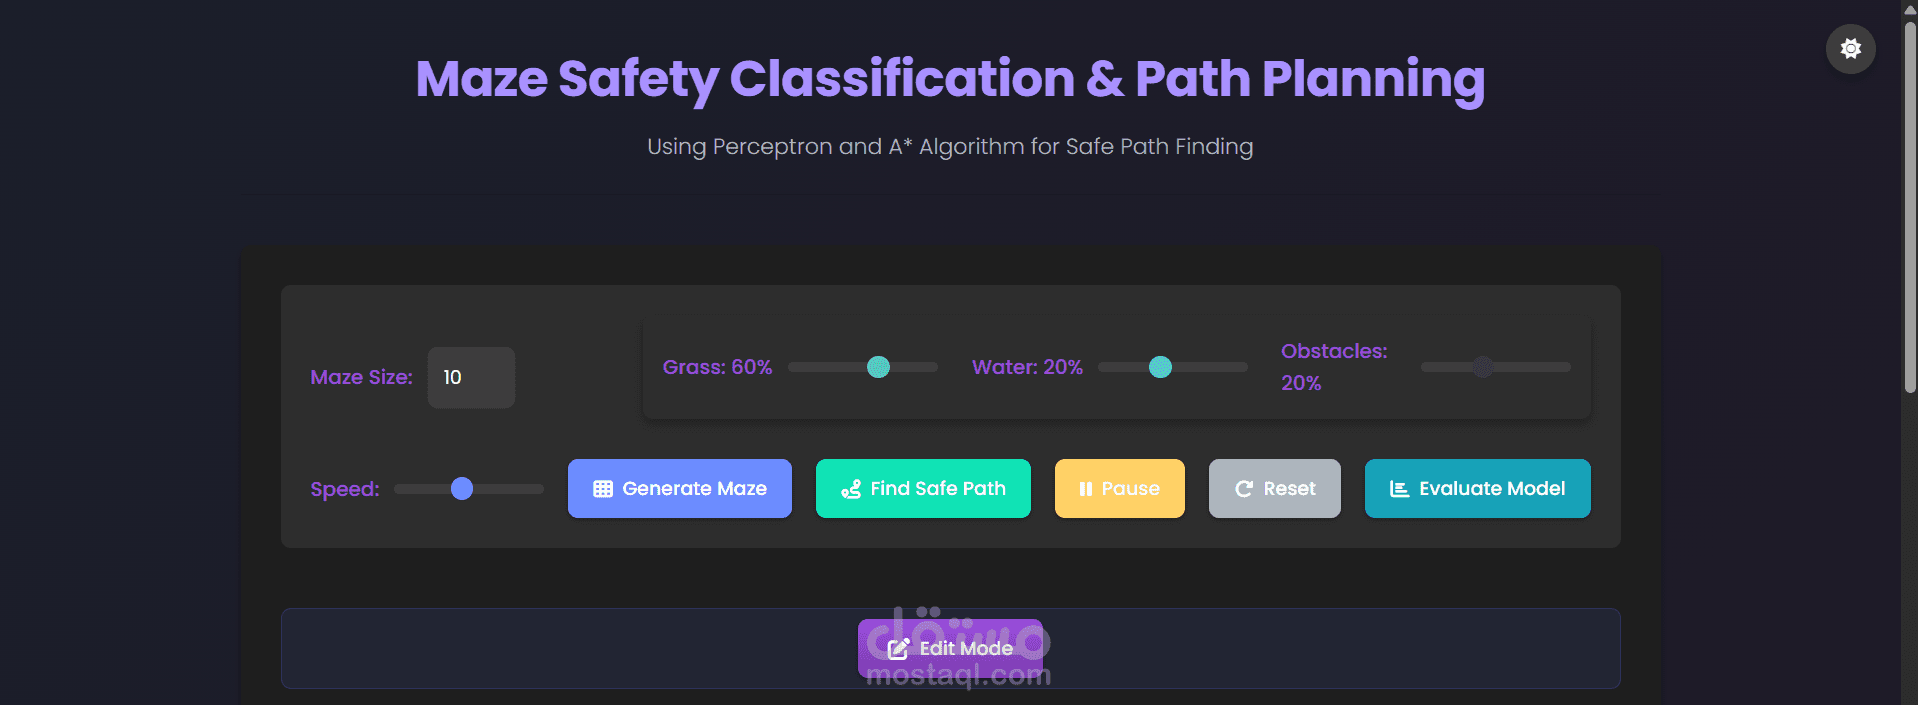Click the Water percentage slider handle
The height and width of the screenshot is (705, 1918).
tap(1160, 367)
